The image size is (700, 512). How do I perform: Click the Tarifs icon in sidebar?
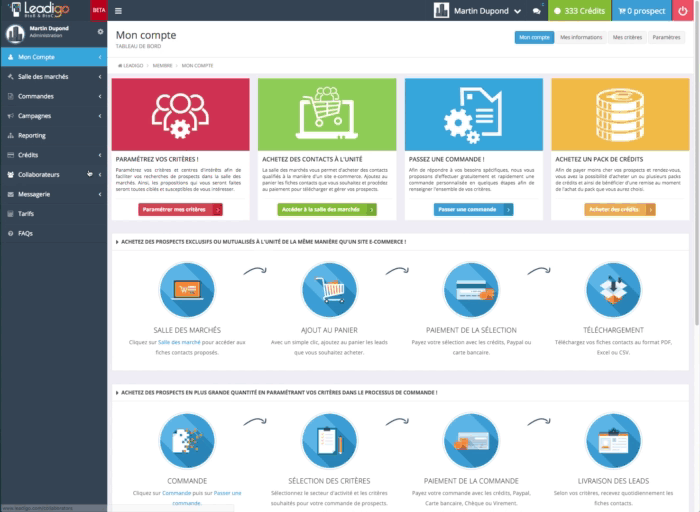(11, 214)
